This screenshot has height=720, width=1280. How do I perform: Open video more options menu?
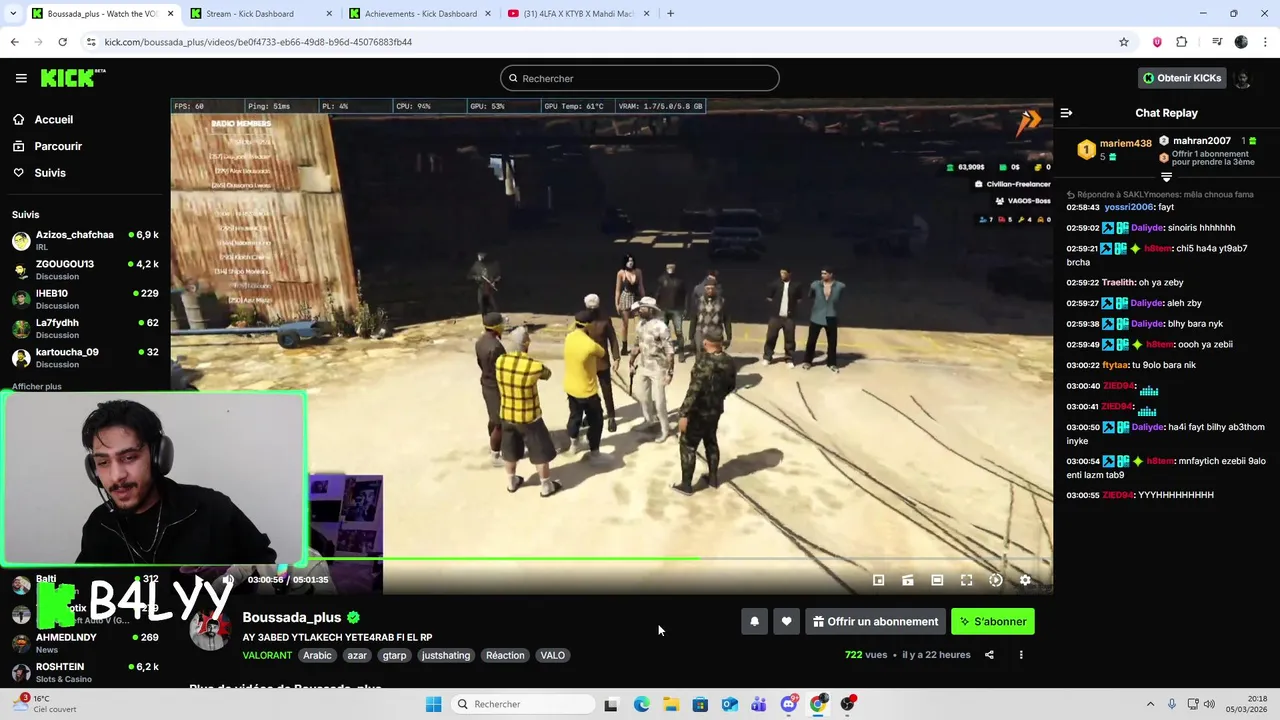(x=1021, y=655)
